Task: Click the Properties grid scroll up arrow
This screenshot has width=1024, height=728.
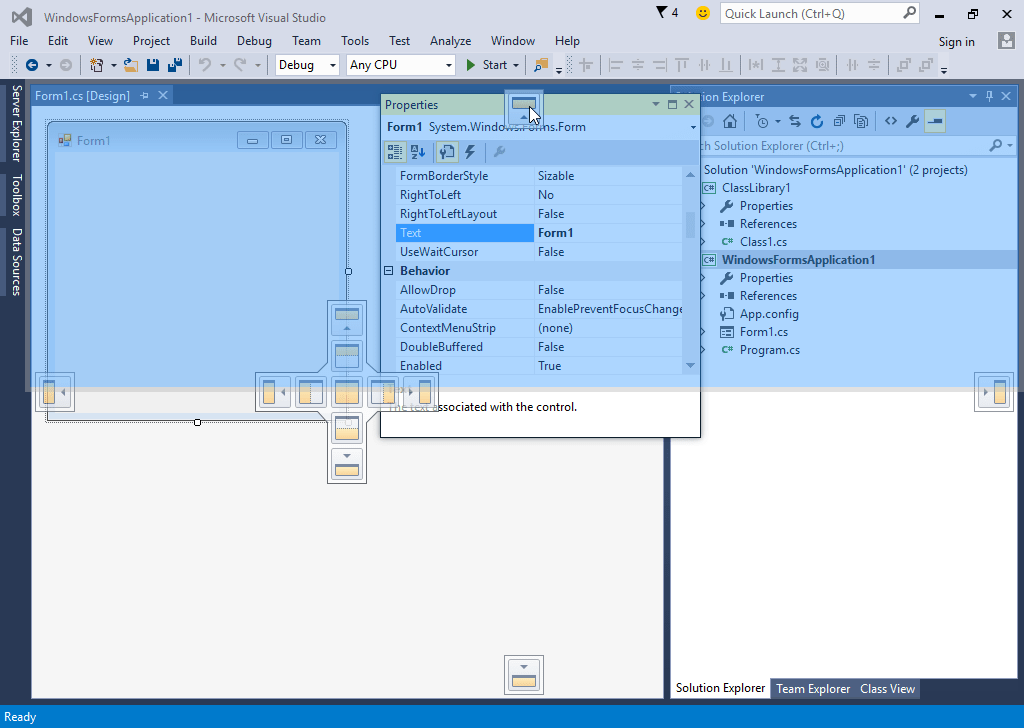Action: pyautogui.click(x=690, y=175)
